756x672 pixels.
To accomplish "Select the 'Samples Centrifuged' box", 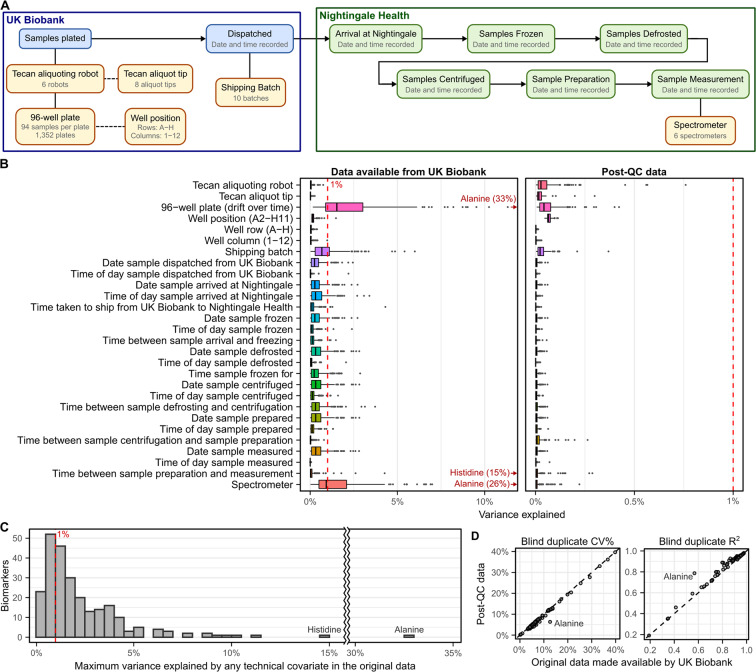I will [x=443, y=84].
